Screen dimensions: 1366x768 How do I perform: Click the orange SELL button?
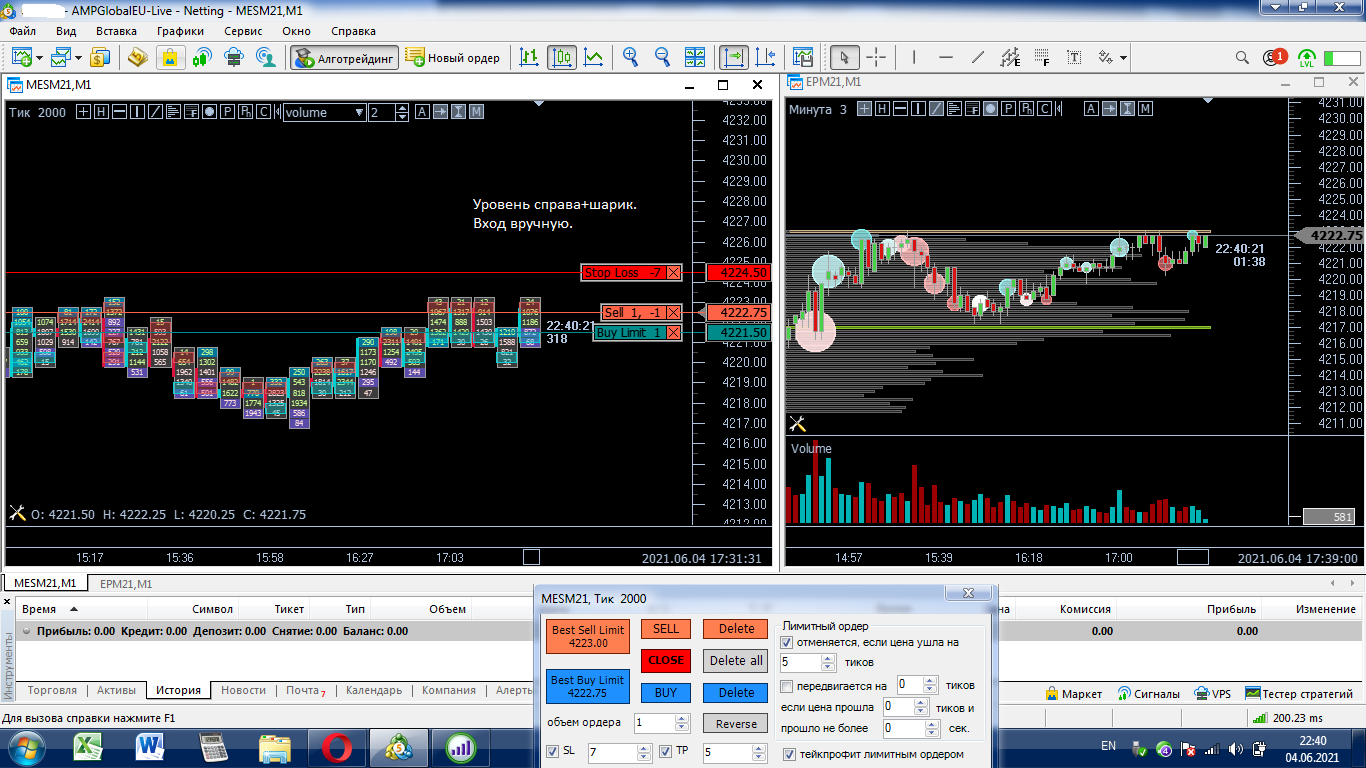666,629
